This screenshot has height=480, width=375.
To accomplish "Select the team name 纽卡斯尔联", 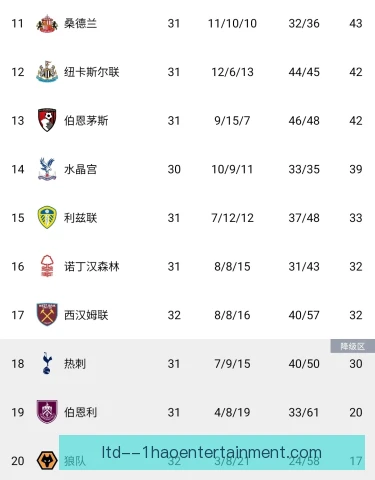I will click(92, 72).
